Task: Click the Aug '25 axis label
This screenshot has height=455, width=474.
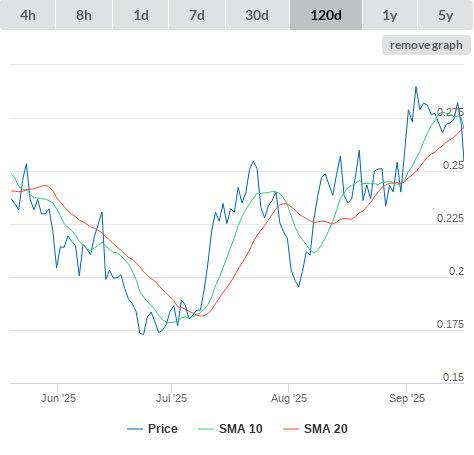Action: click(x=289, y=398)
